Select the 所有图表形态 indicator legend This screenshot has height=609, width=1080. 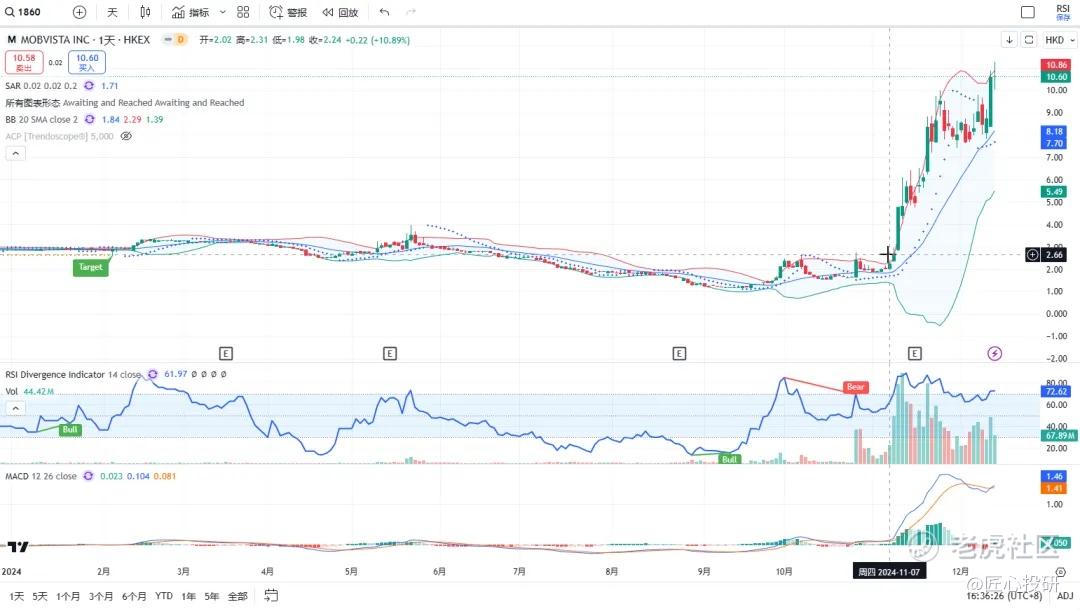click(x=125, y=103)
